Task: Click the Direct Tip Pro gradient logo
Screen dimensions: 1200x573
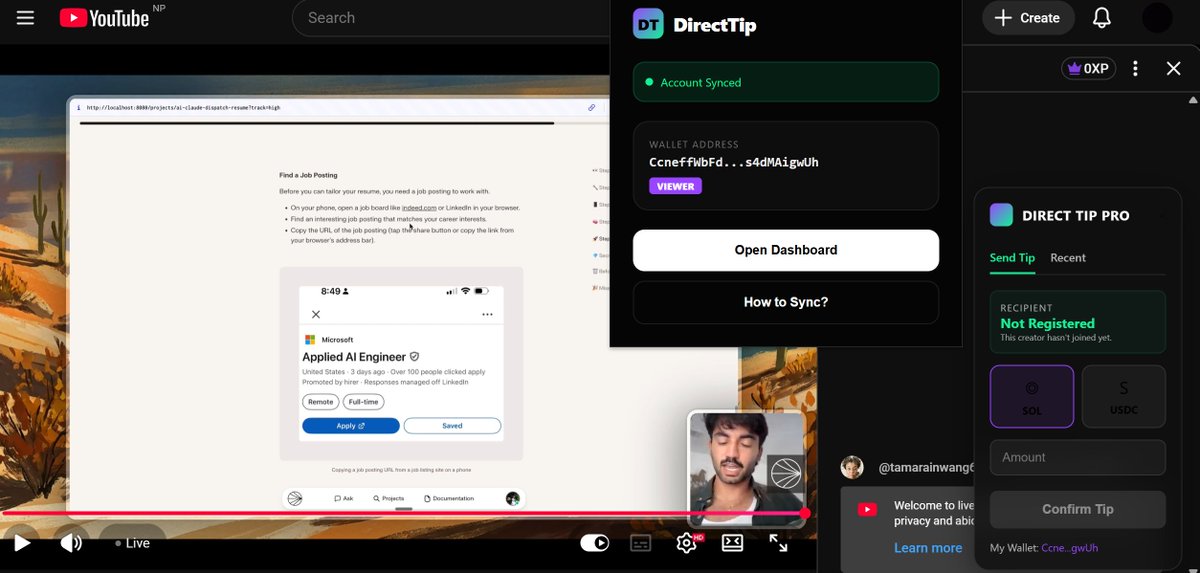Action: (x=1001, y=215)
